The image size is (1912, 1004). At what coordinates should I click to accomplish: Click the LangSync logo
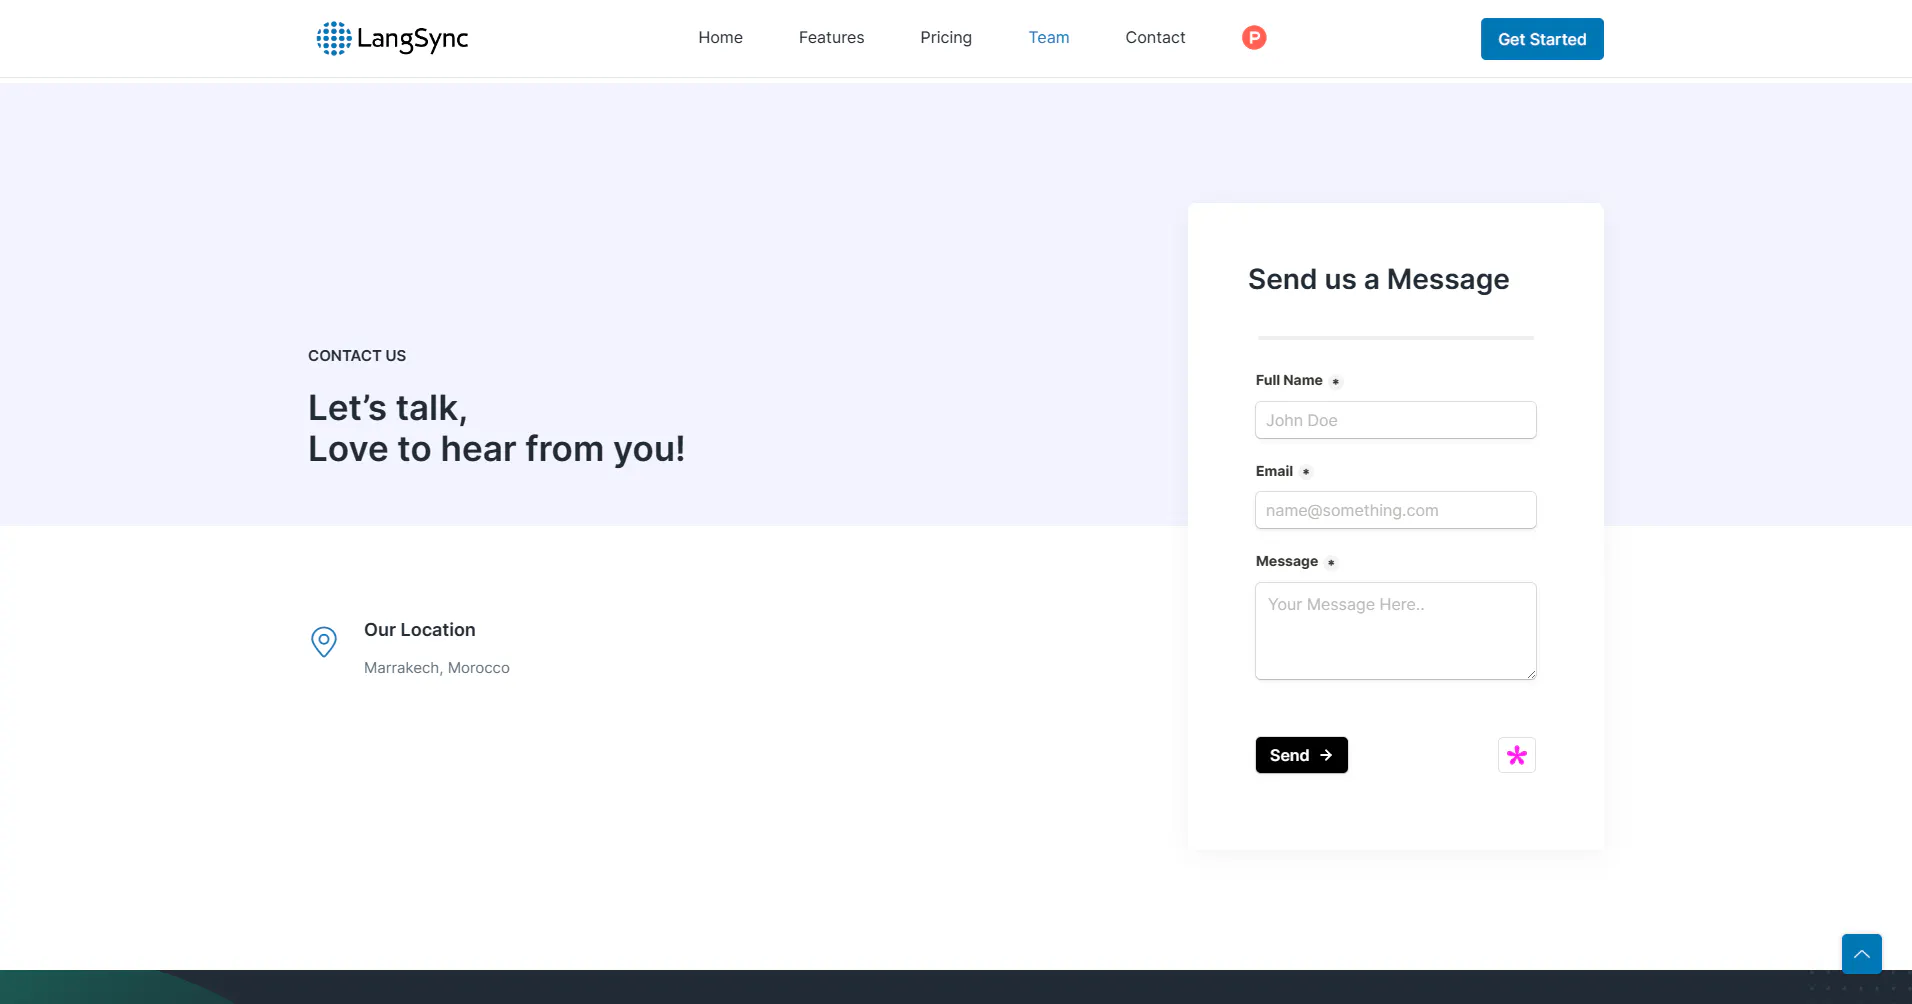click(x=392, y=38)
